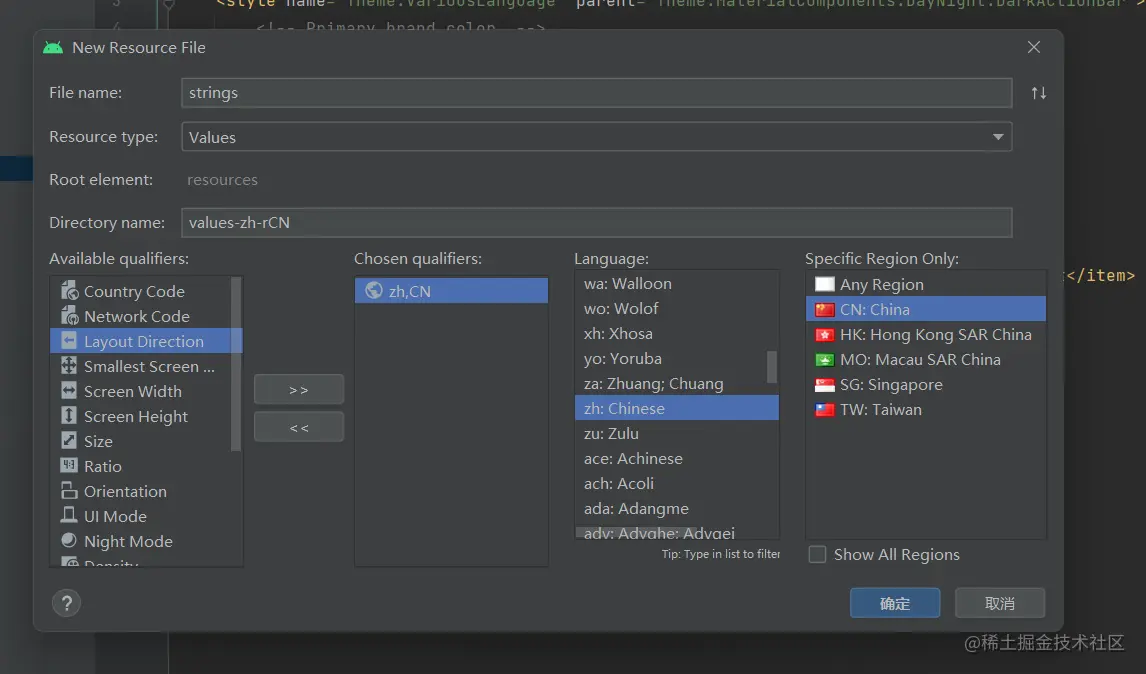Select SG: Singapore region label
Image resolution: width=1146 pixels, height=674 pixels.
coord(891,385)
